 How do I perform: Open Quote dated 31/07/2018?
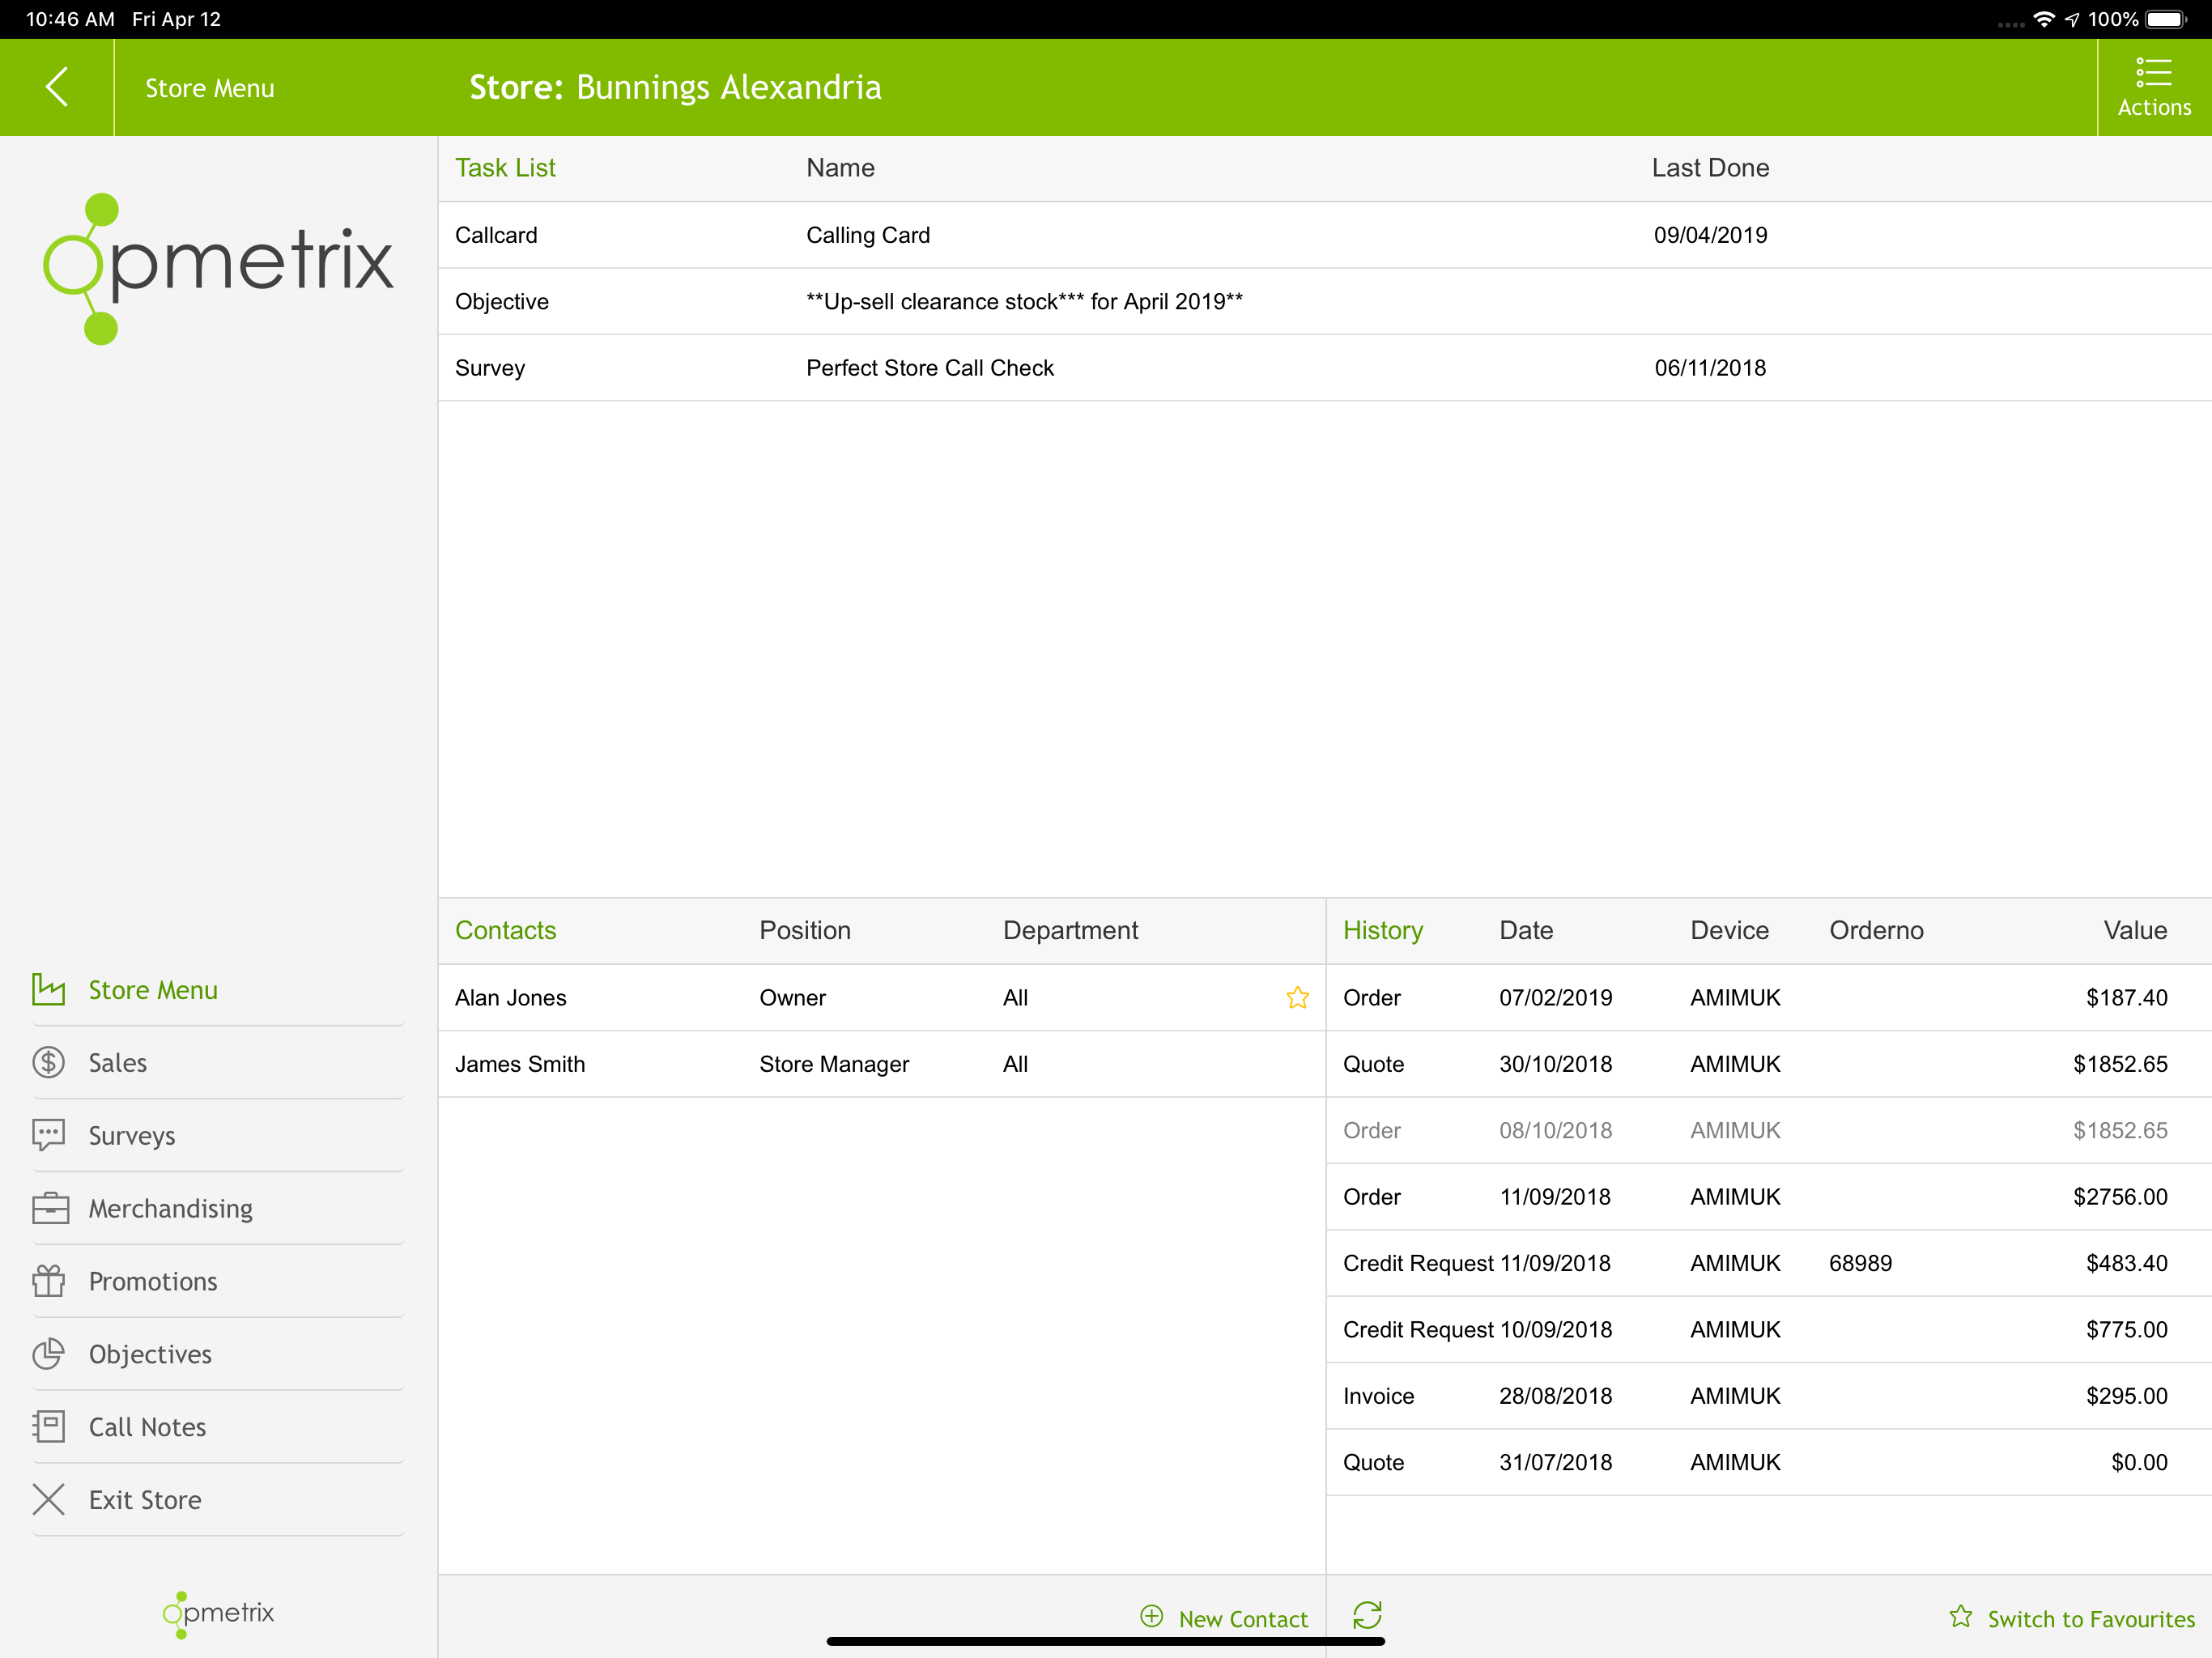click(1768, 1462)
